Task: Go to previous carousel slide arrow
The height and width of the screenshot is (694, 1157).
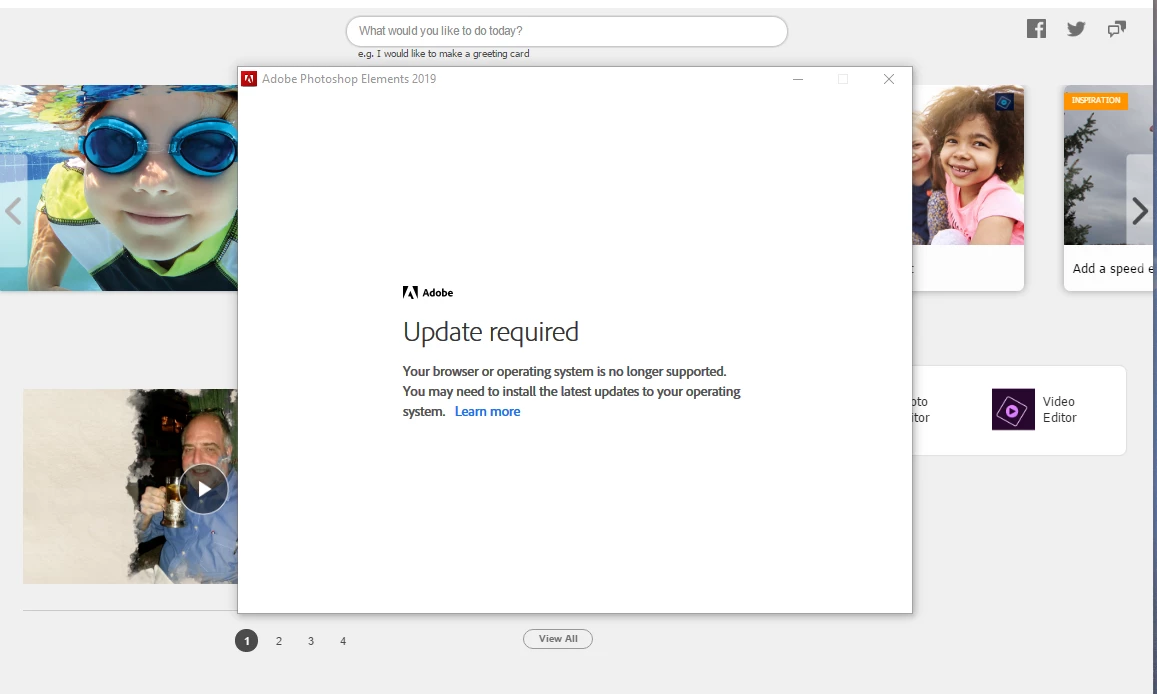Action: 13,211
